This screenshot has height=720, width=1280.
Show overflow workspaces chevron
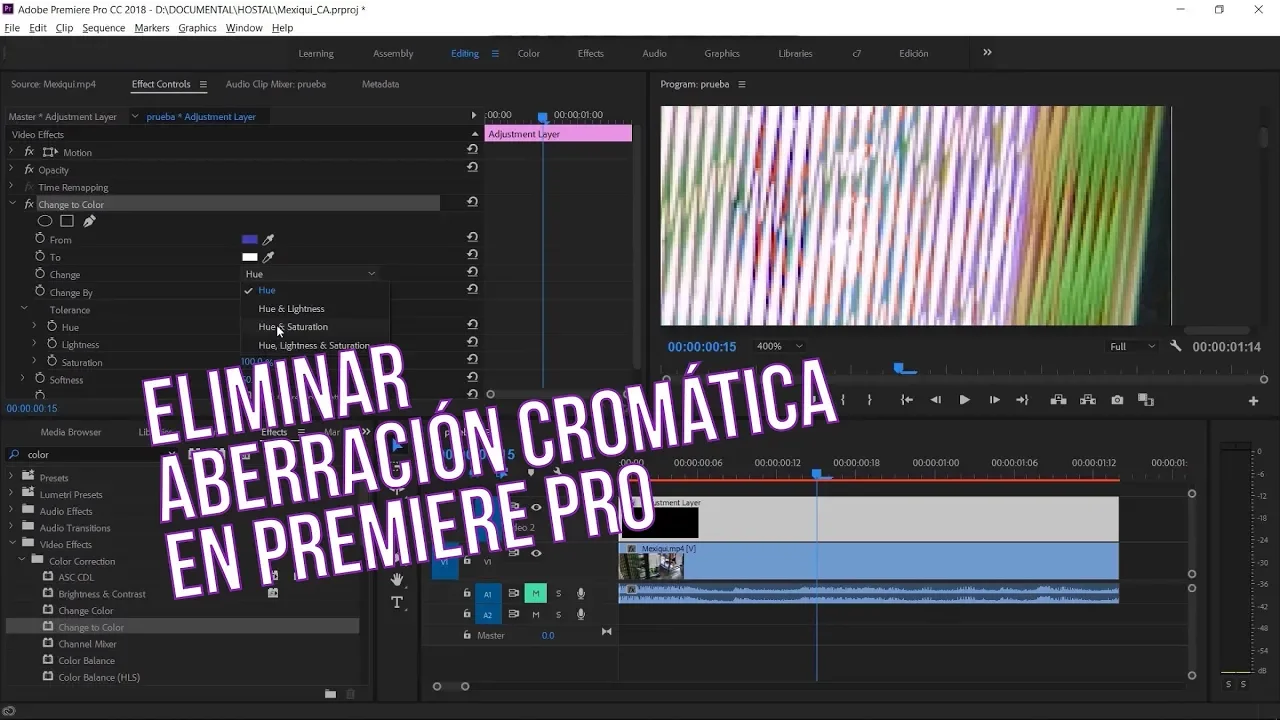click(987, 52)
